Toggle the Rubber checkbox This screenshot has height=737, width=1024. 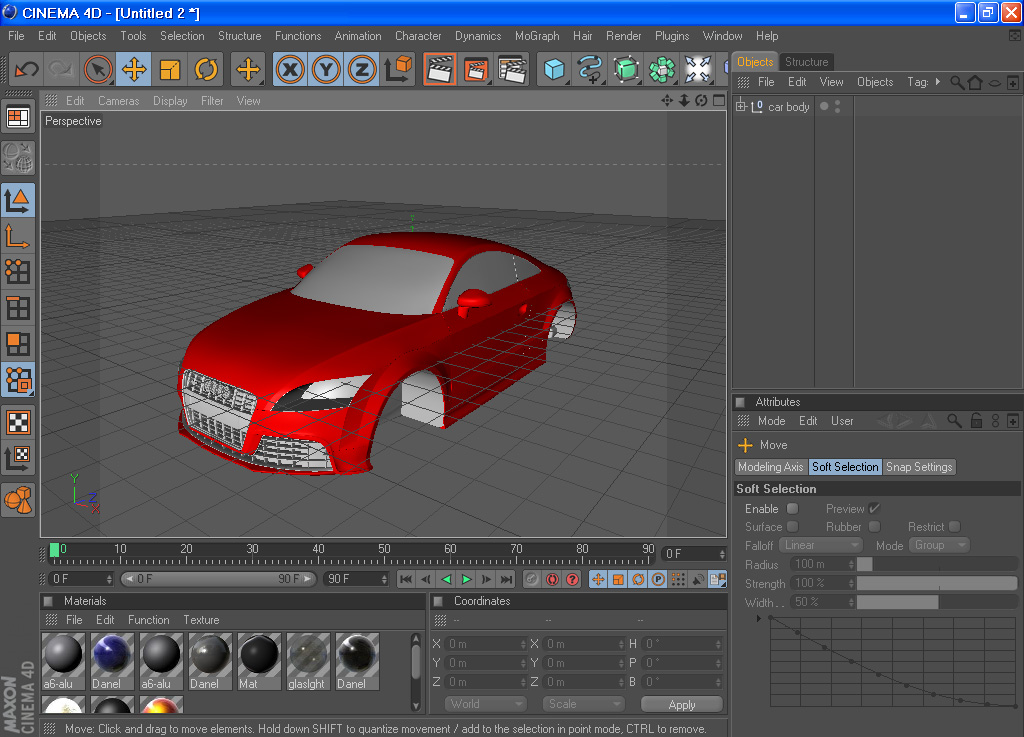[874, 527]
